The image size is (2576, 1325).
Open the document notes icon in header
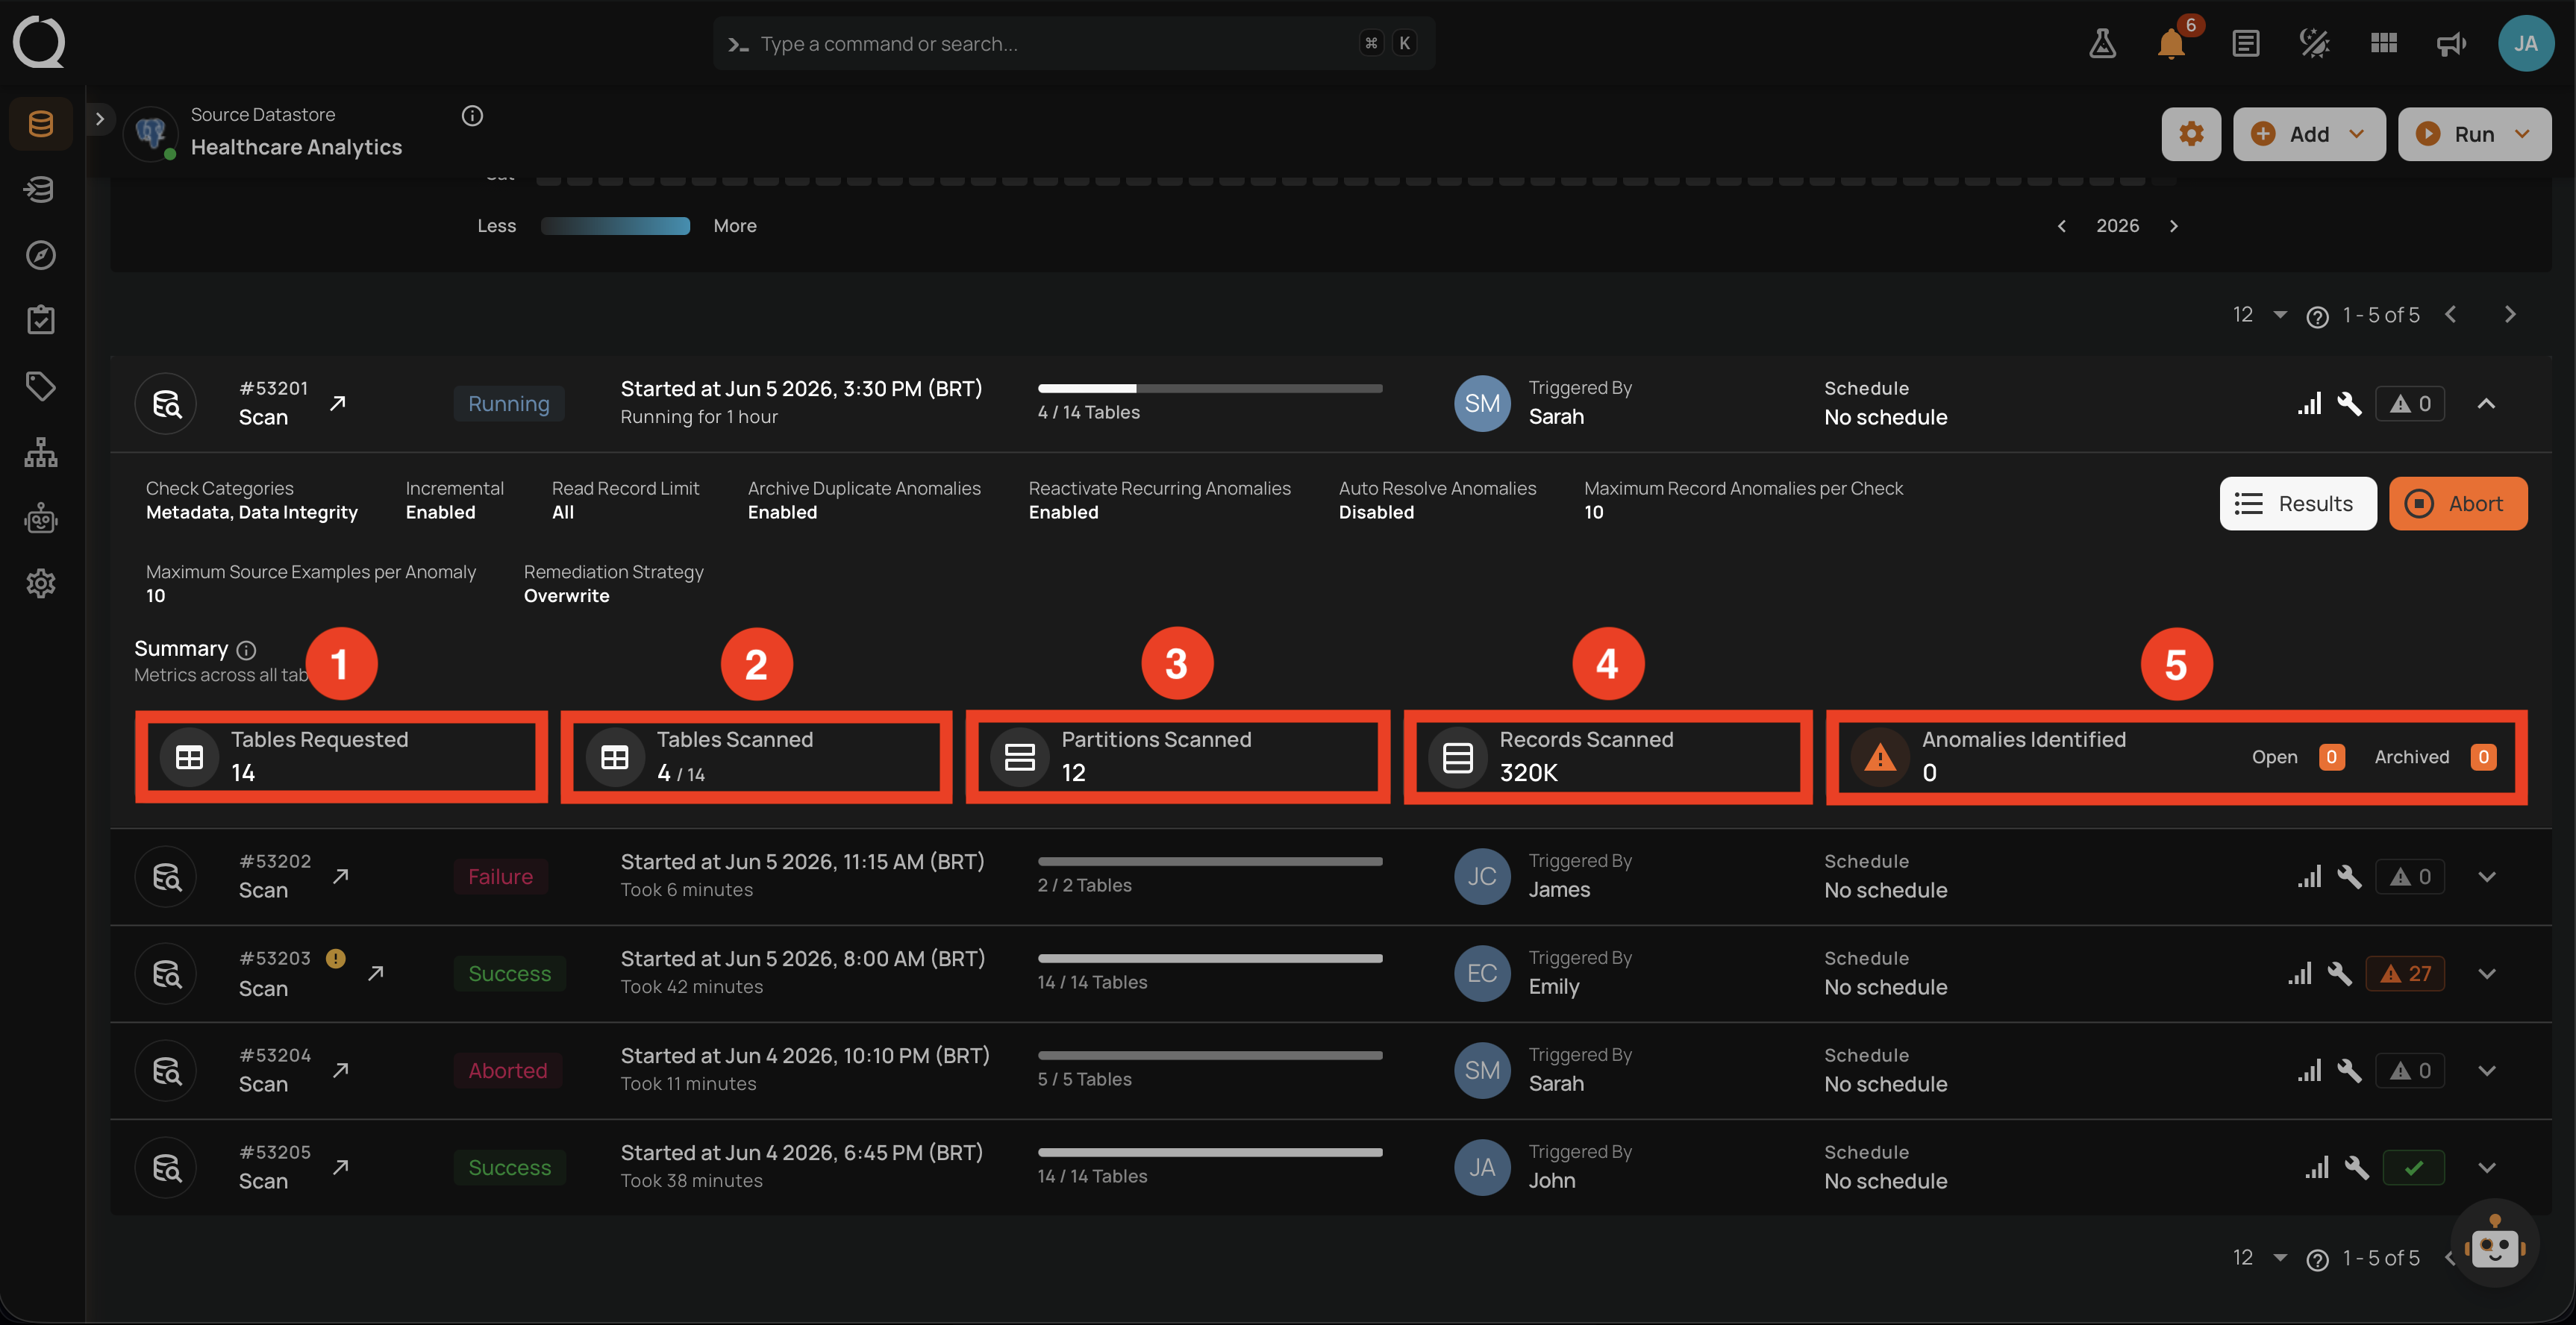tap(2245, 43)
